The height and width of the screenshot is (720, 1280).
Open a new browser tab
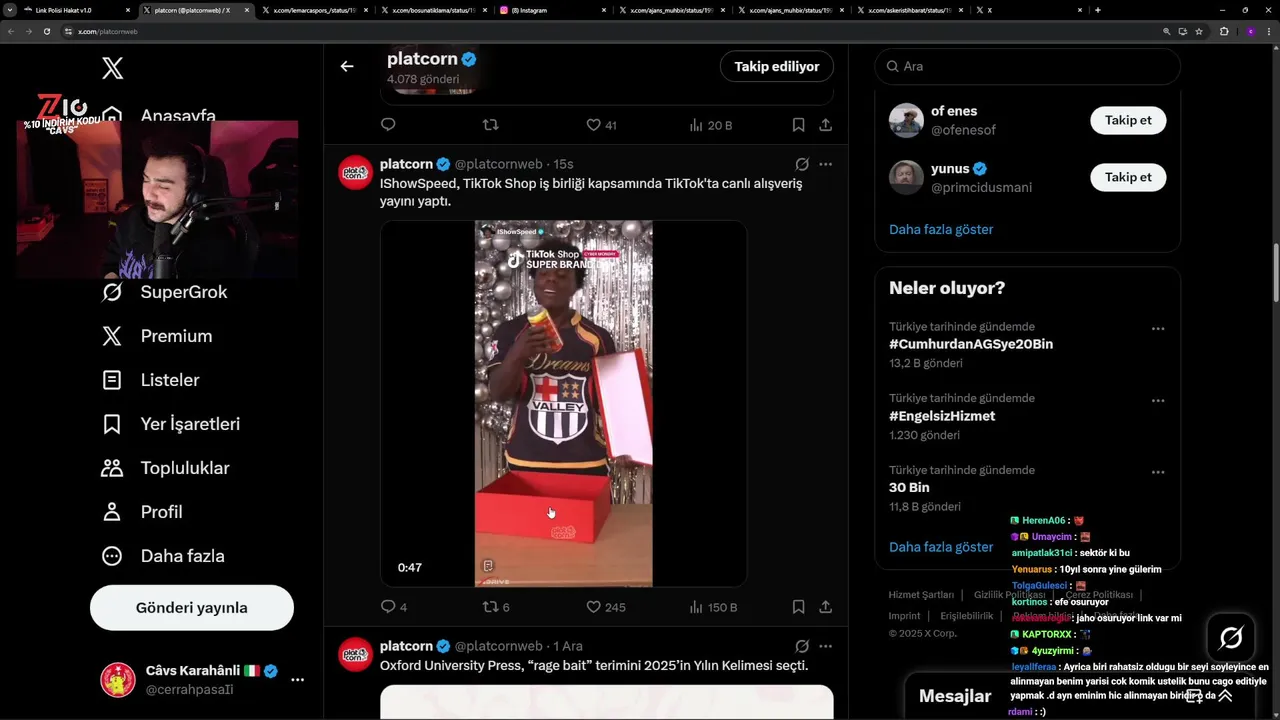coord(1098,10)
